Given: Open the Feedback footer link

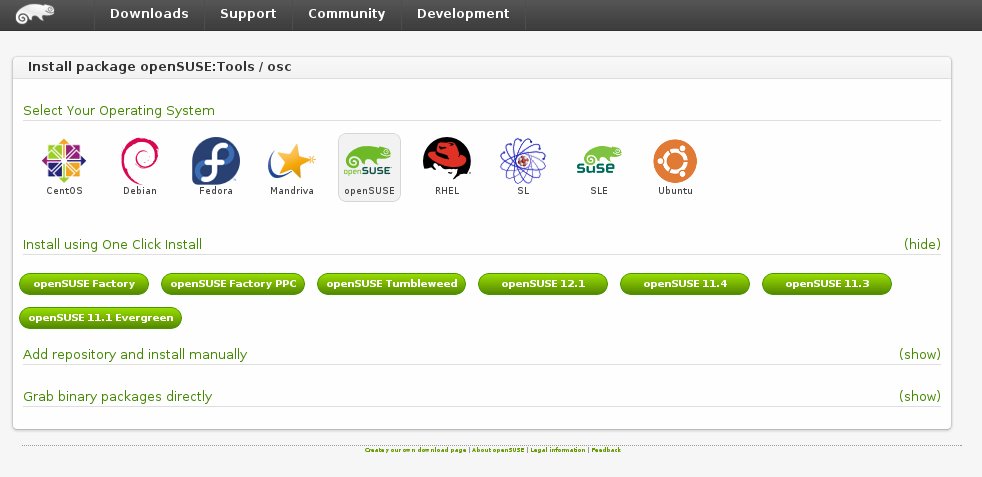Looking at the screenshot, I should pos(606,450).
